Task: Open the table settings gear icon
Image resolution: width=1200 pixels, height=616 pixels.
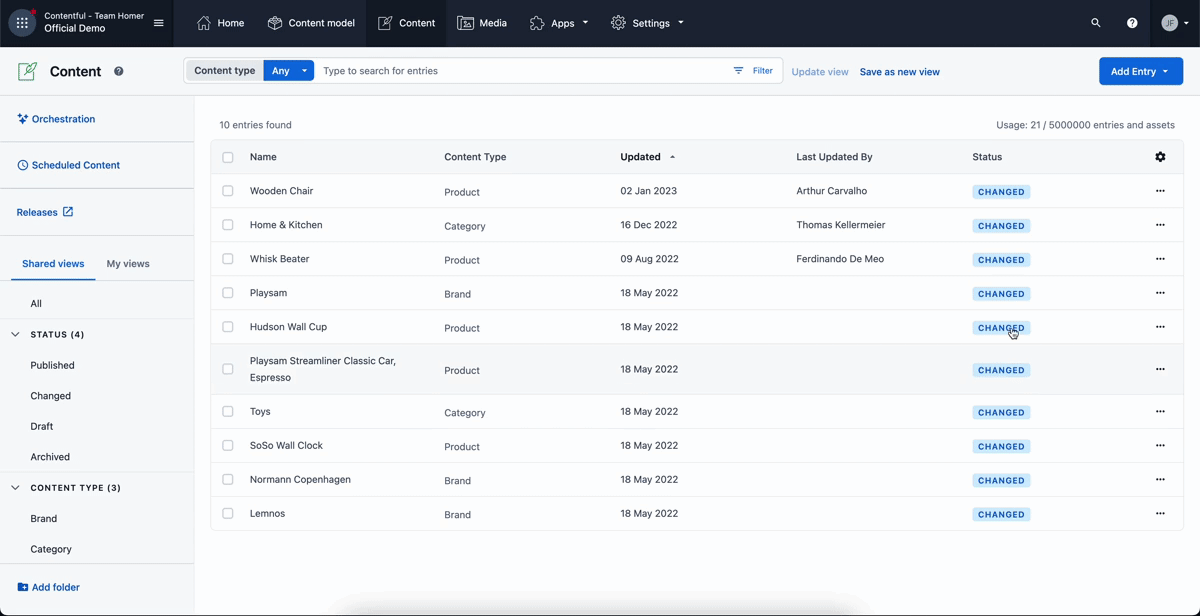Action: pyautogui.click(x=1160, y=157)
